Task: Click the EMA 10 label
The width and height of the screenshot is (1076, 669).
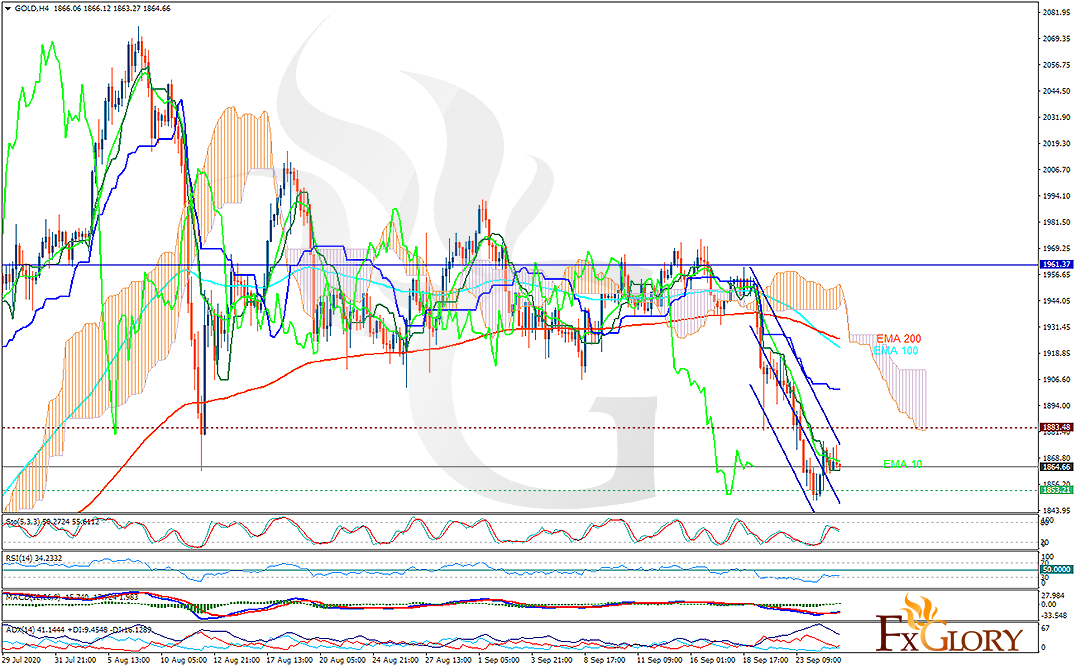Action: [x=902, y=465]
